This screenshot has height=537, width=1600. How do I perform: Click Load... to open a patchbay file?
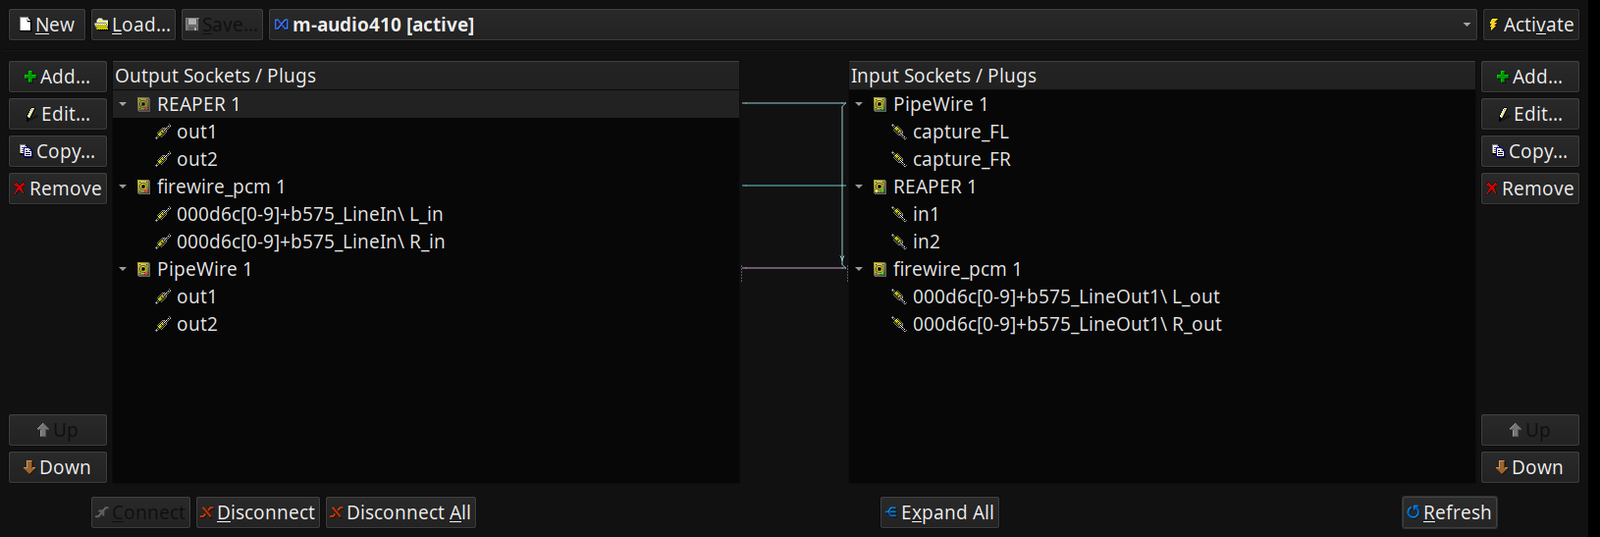(x=133, y=25)
